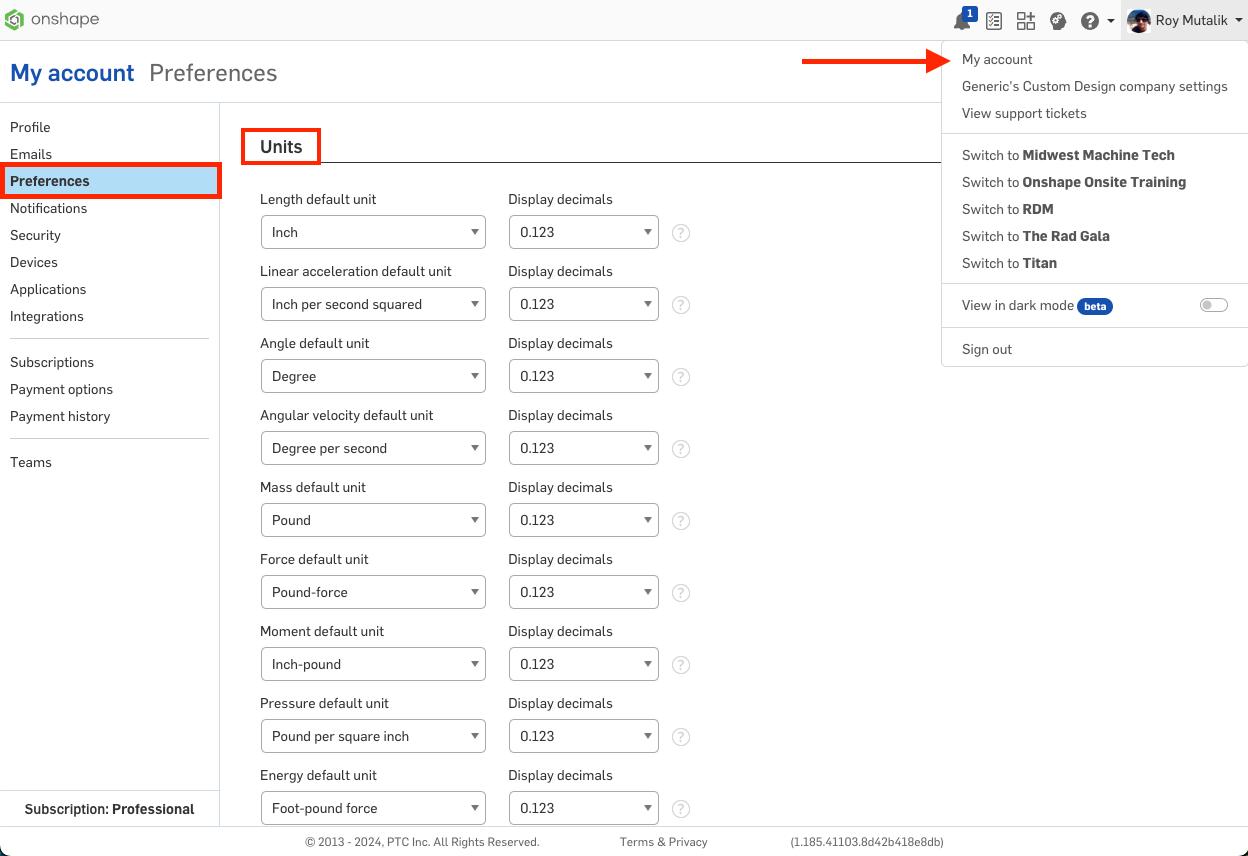Expand the Angle default unit dropdown
Screen dimensions: 1248x856
pyautogui.click(x=372, y=376)
